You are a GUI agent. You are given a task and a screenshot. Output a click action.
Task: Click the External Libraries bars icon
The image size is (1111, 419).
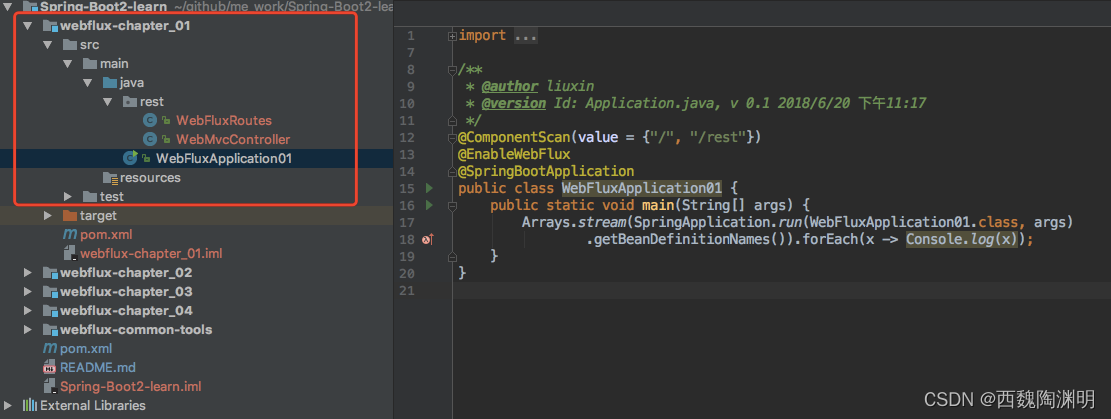pyautogui.click(x=29, y=406)
